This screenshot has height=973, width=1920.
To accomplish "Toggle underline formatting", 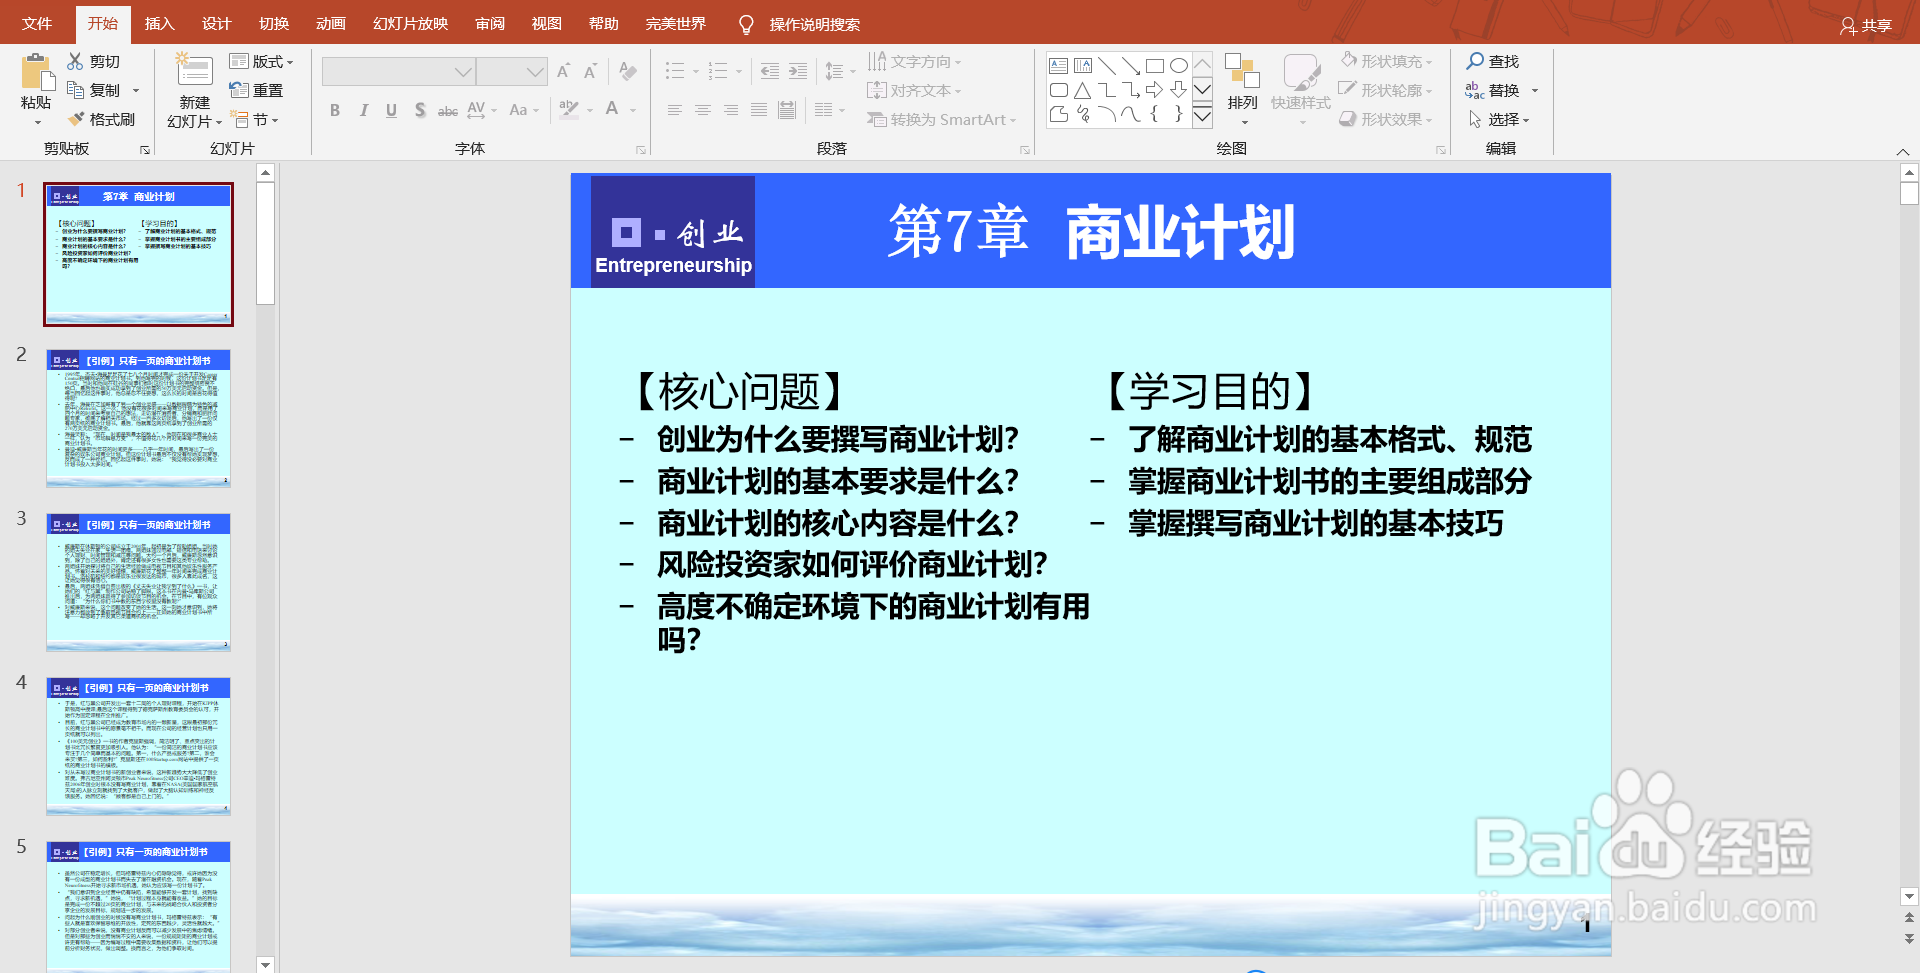I will [x=390, y=111].
